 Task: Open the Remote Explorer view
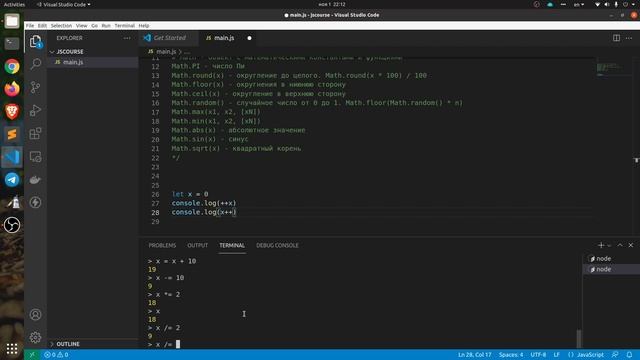(x=36, y=157)
